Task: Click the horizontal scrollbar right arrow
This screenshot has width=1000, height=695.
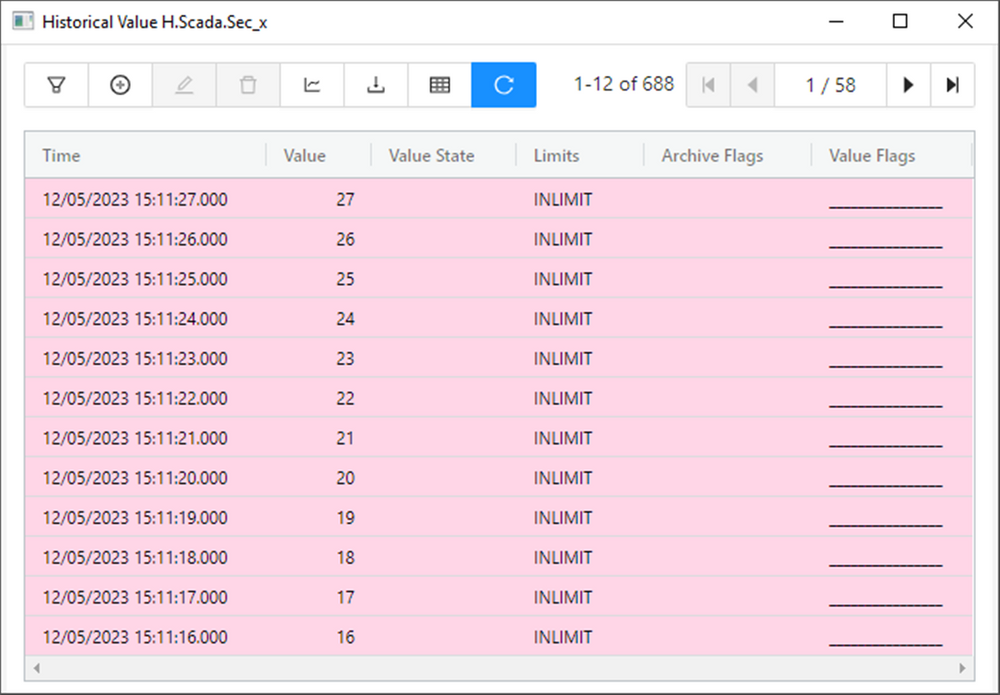Action: 962,667
